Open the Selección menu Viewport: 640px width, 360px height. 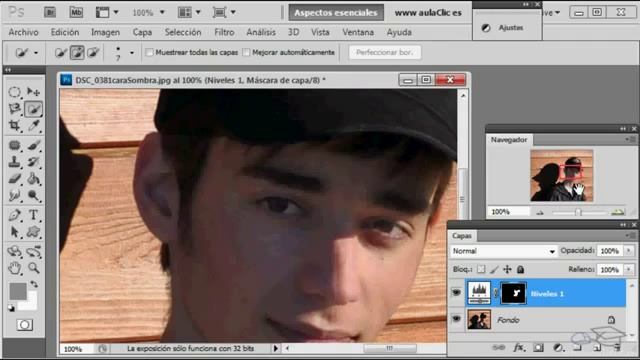pyautogui.click(x=183, y=32)
